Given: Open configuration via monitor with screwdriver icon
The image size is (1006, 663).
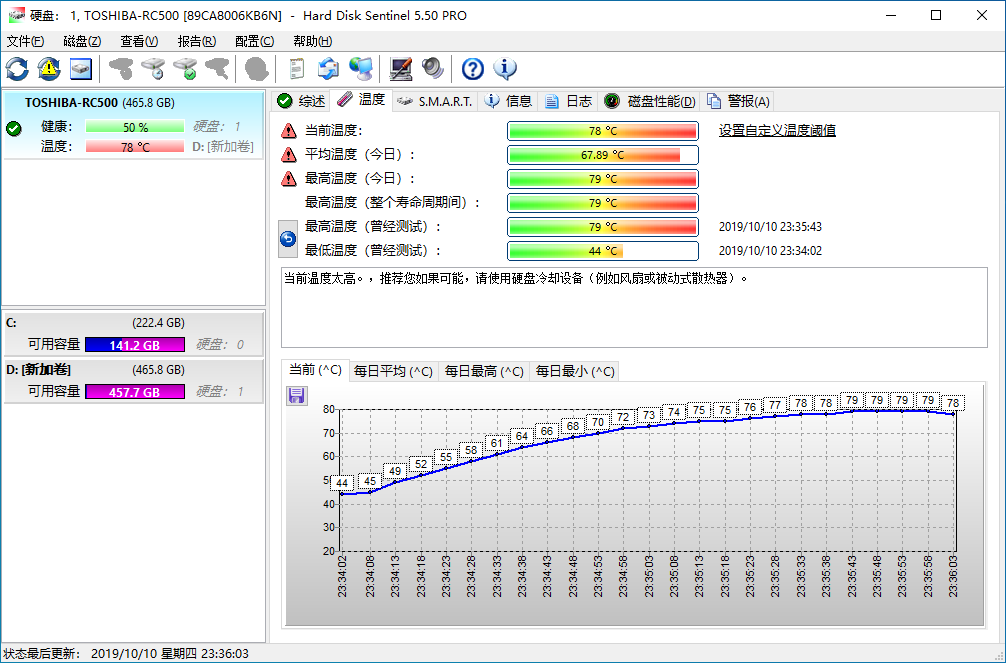Looking at the screenshot, I should (401, 69).
